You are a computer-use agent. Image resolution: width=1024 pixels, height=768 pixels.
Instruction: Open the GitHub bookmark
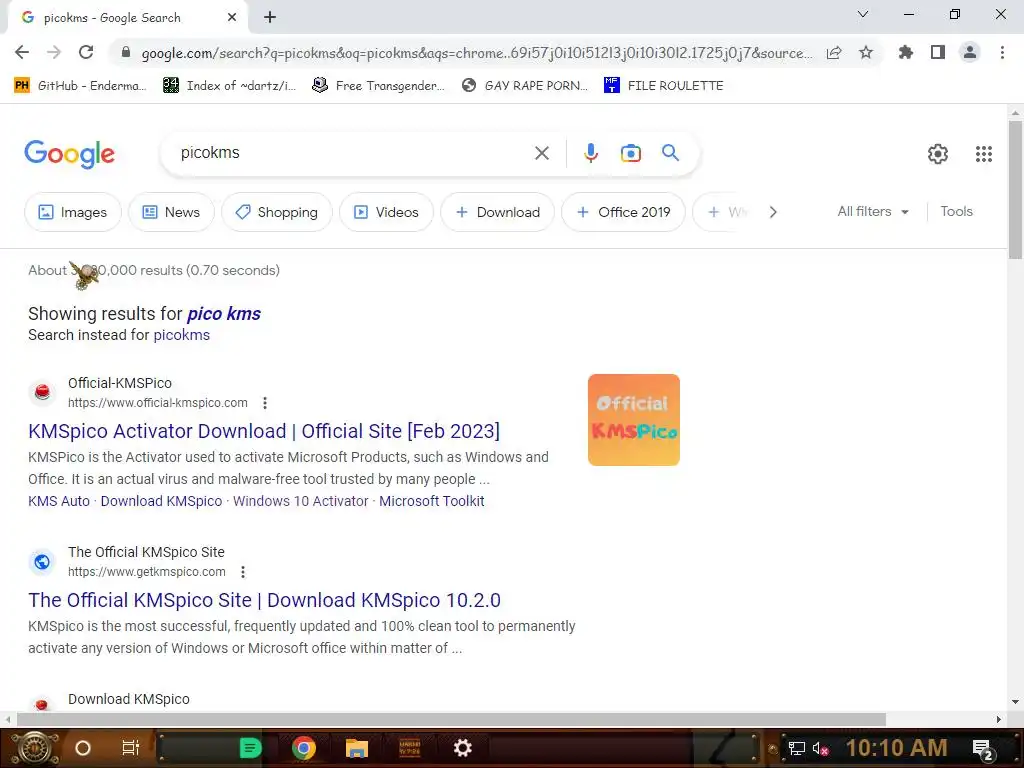[x=80, y=86]
